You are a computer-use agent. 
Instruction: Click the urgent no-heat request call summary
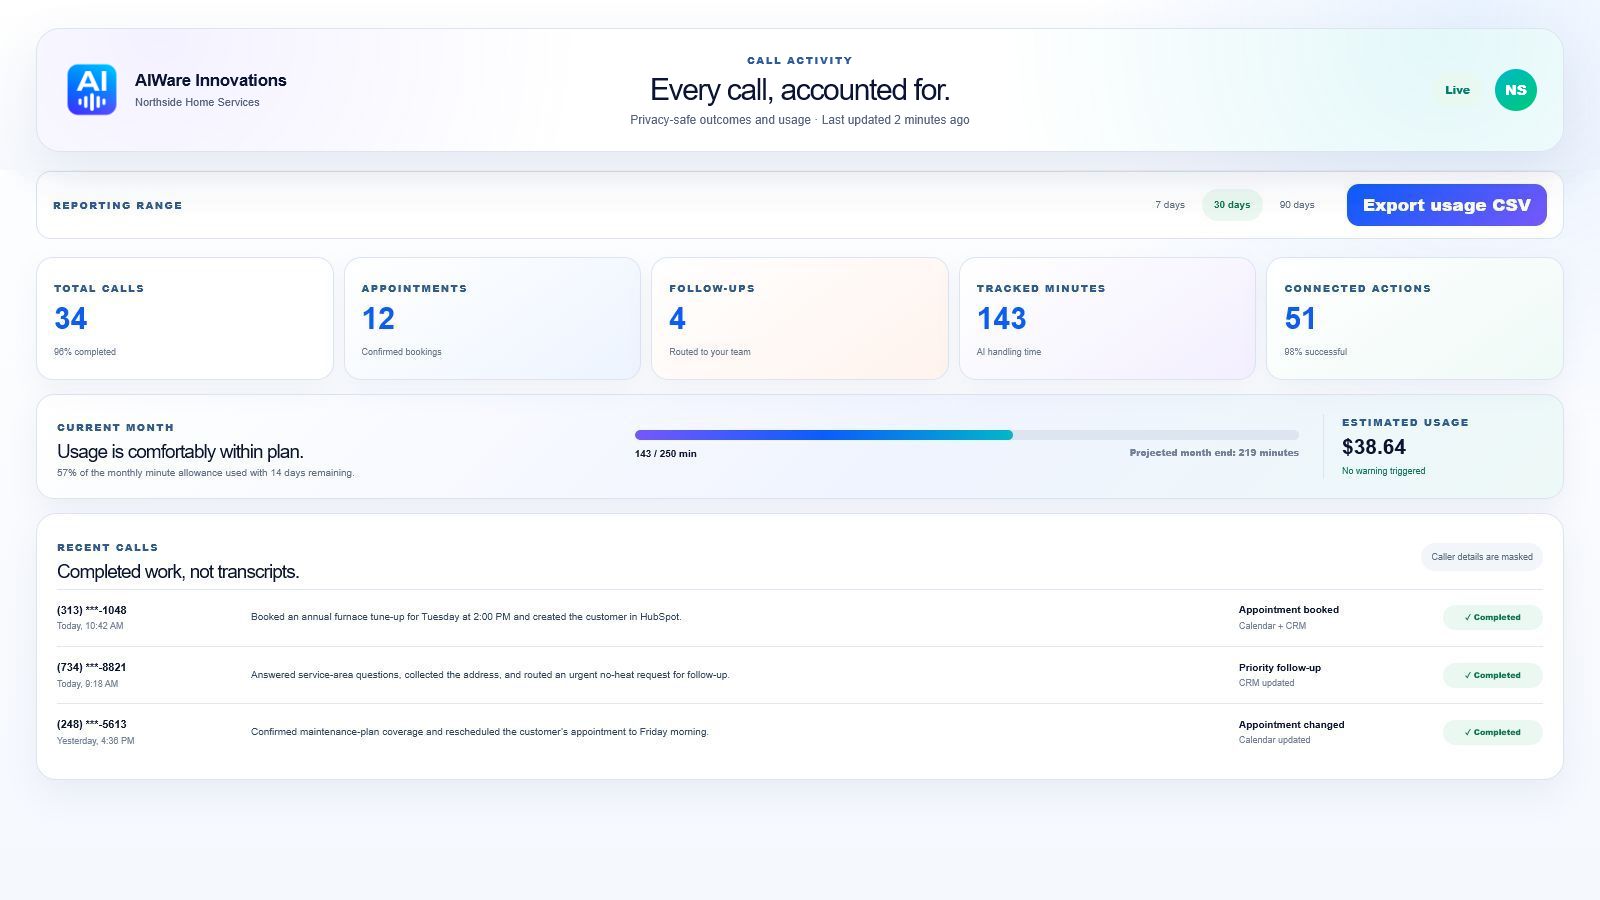coord(490,675)
